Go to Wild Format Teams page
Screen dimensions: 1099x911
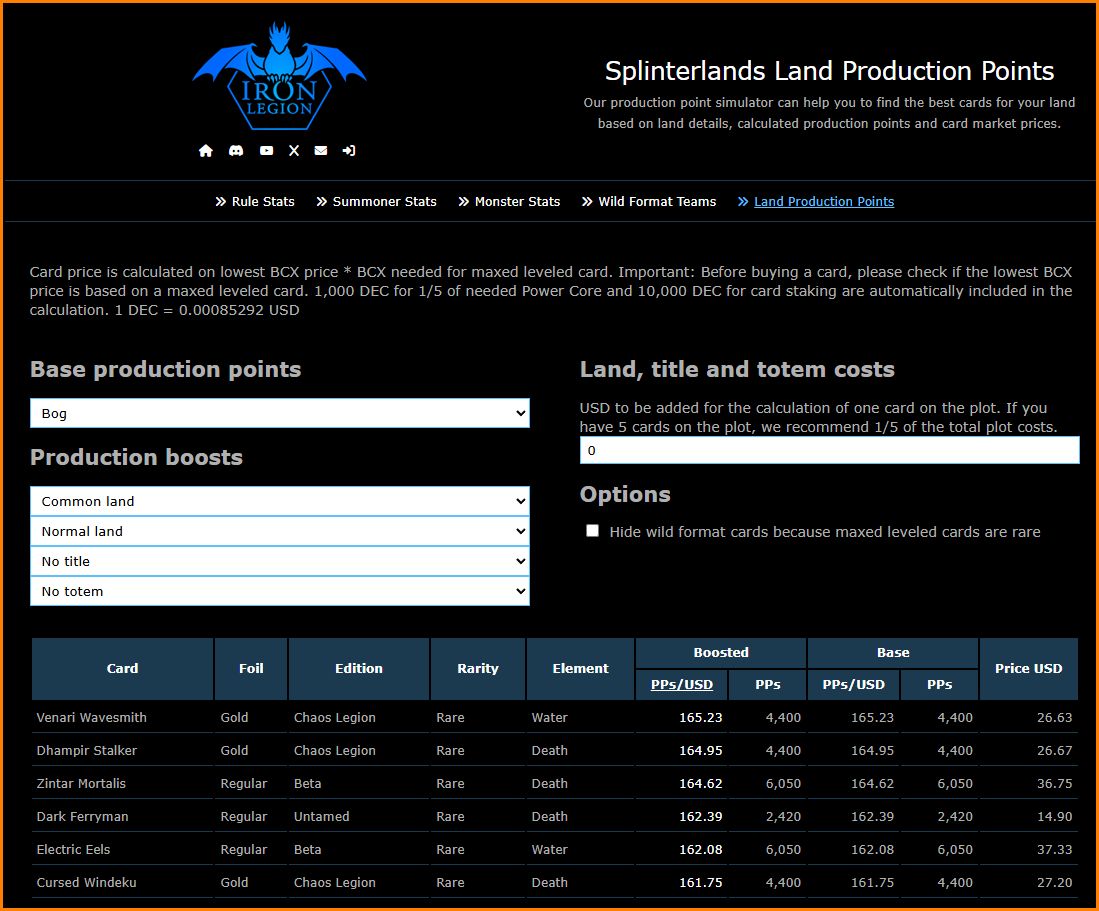[649, 202]
